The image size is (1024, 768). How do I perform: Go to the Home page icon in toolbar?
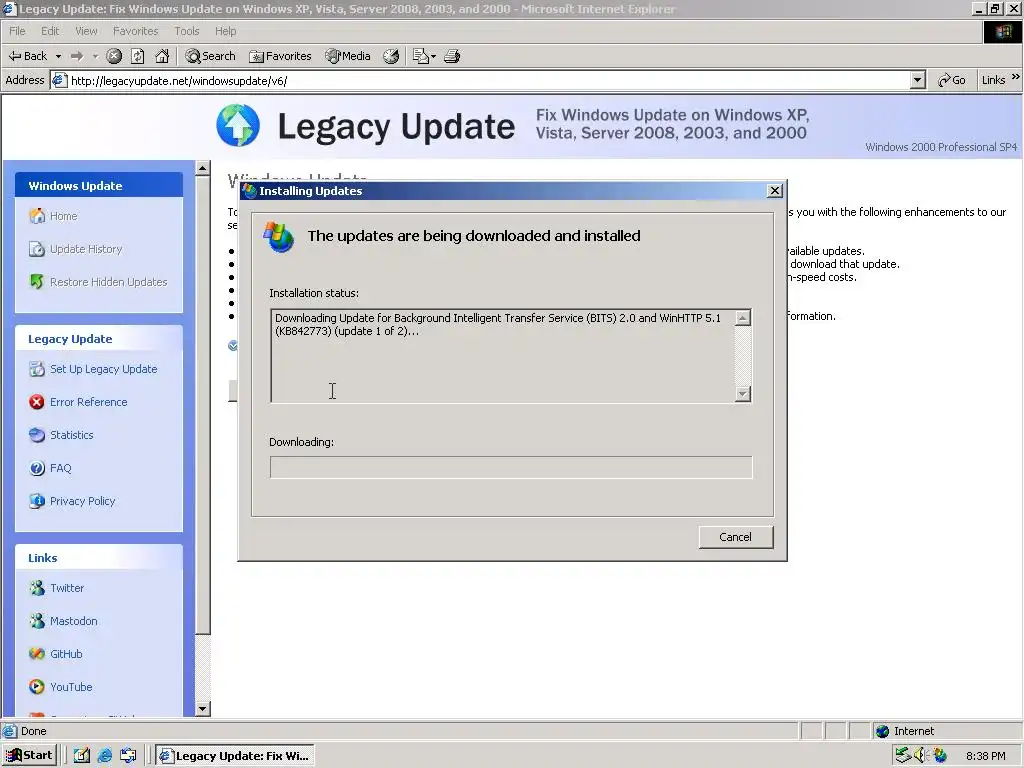(162, 56)
